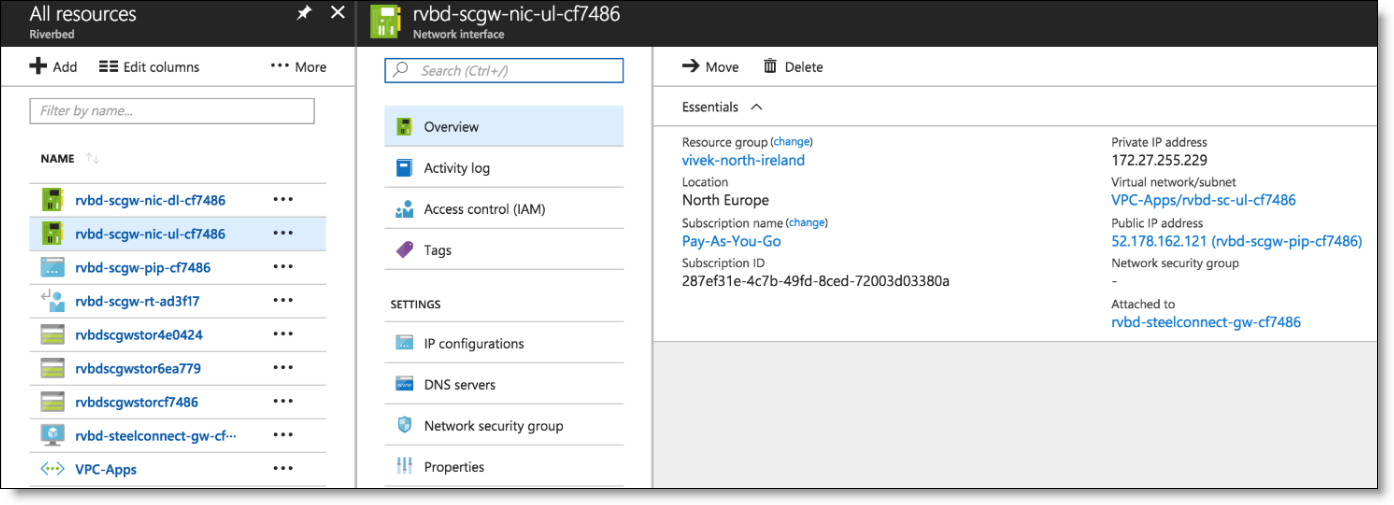The height and width of the screenshot is (505, 1394).
Task: Open Access control (IAM)
Action: pos(485,209)
